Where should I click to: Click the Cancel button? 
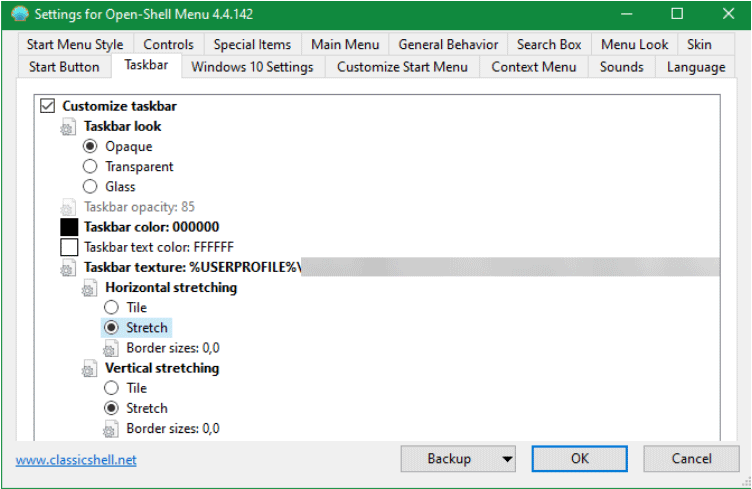[x=691, y=459]
